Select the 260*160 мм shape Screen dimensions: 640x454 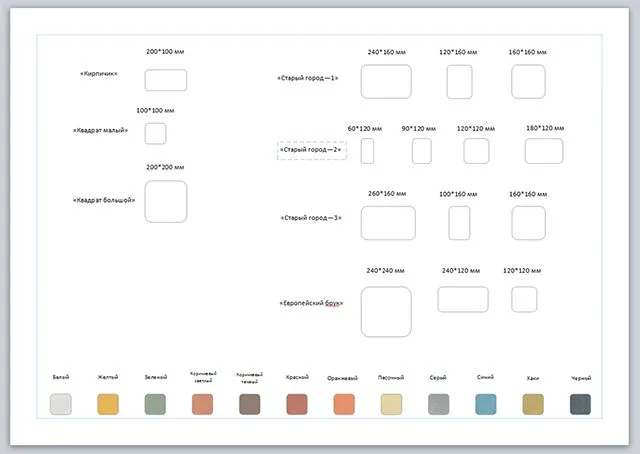388,223
